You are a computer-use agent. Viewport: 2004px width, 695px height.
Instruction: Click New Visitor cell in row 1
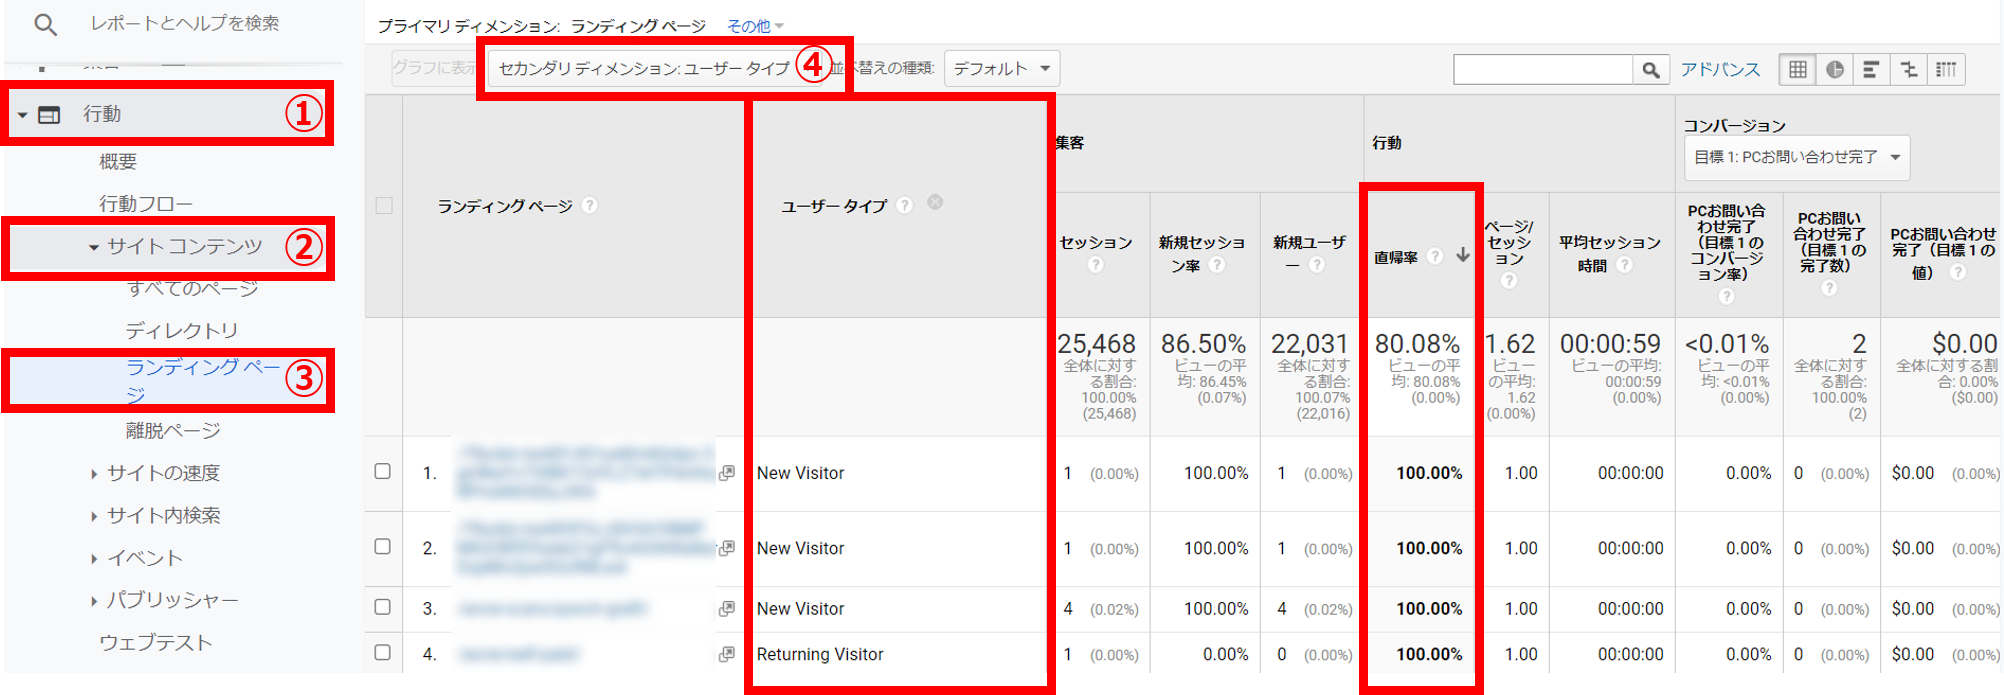(800, 473)
